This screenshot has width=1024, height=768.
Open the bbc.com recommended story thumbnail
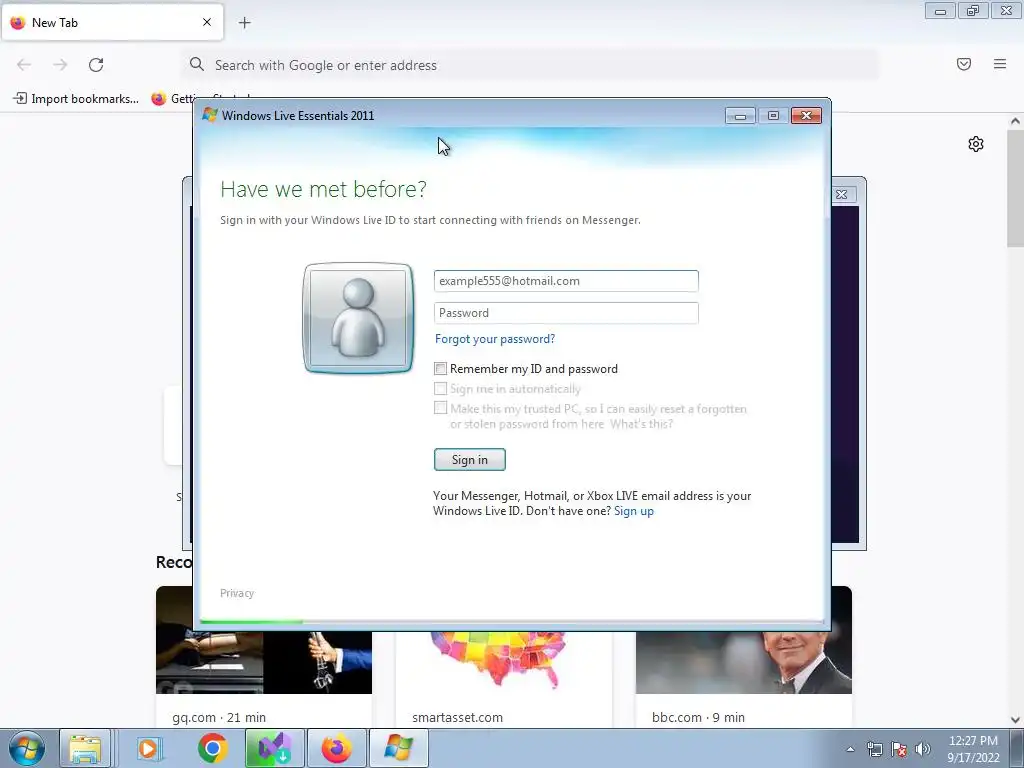(x=744, y=662)
